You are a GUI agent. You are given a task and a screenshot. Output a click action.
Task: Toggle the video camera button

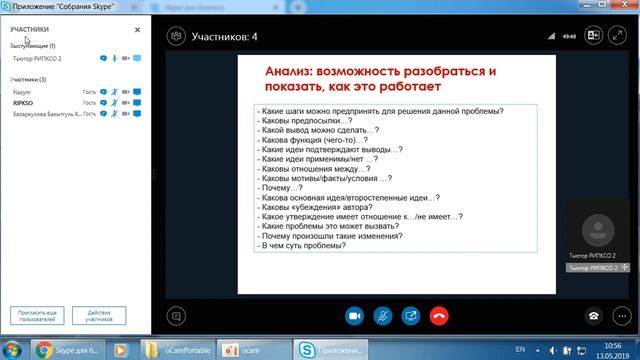coord(354,316)
